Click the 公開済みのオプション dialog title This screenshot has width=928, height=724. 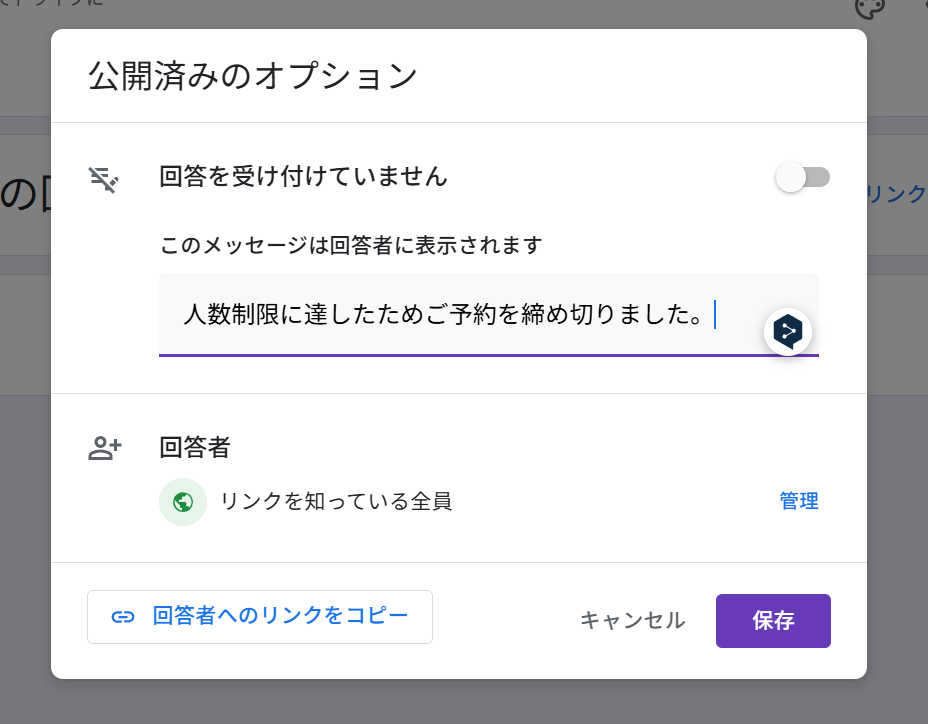coord(253,76)
